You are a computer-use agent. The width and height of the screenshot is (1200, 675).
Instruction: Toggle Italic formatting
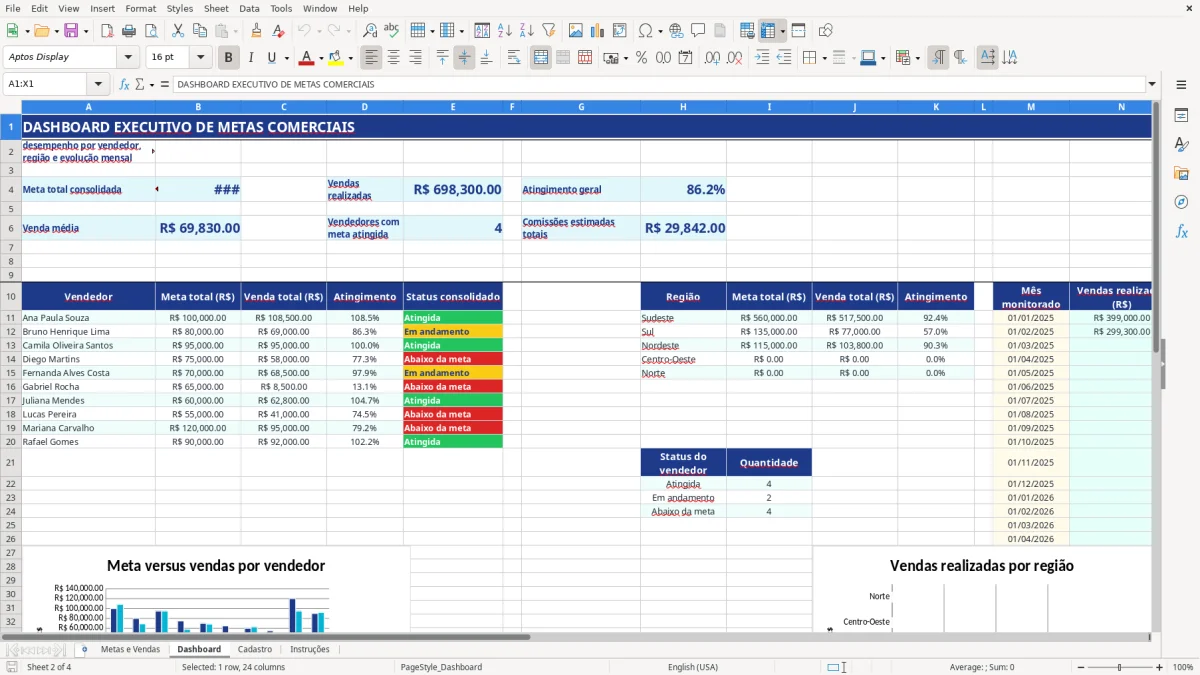click(x=250, y=58)
